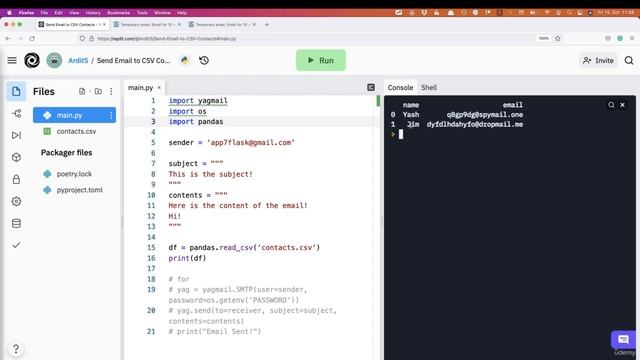Open the Bookmarks menu in menu bar
This screenshot has height=360, width=640.
[118, 13]
